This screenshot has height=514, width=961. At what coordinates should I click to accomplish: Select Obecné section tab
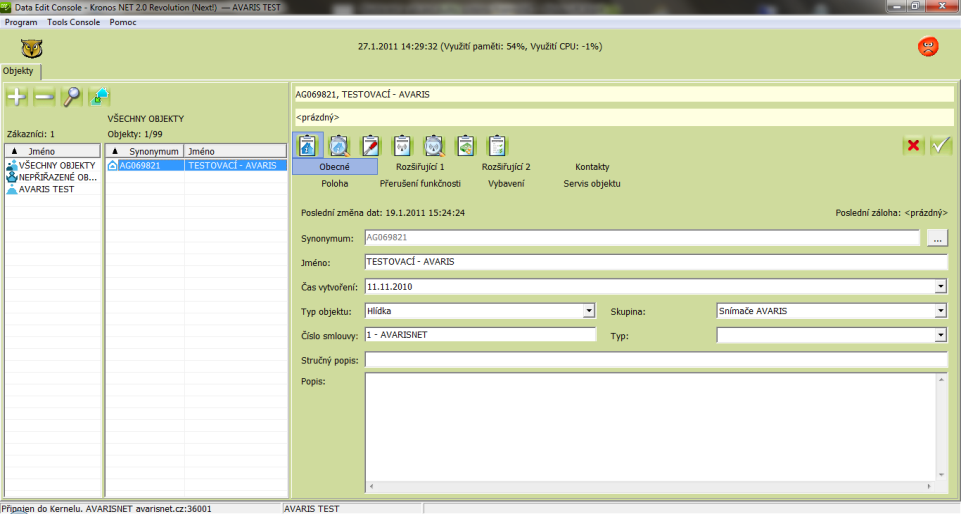click(x=335, y=167)
